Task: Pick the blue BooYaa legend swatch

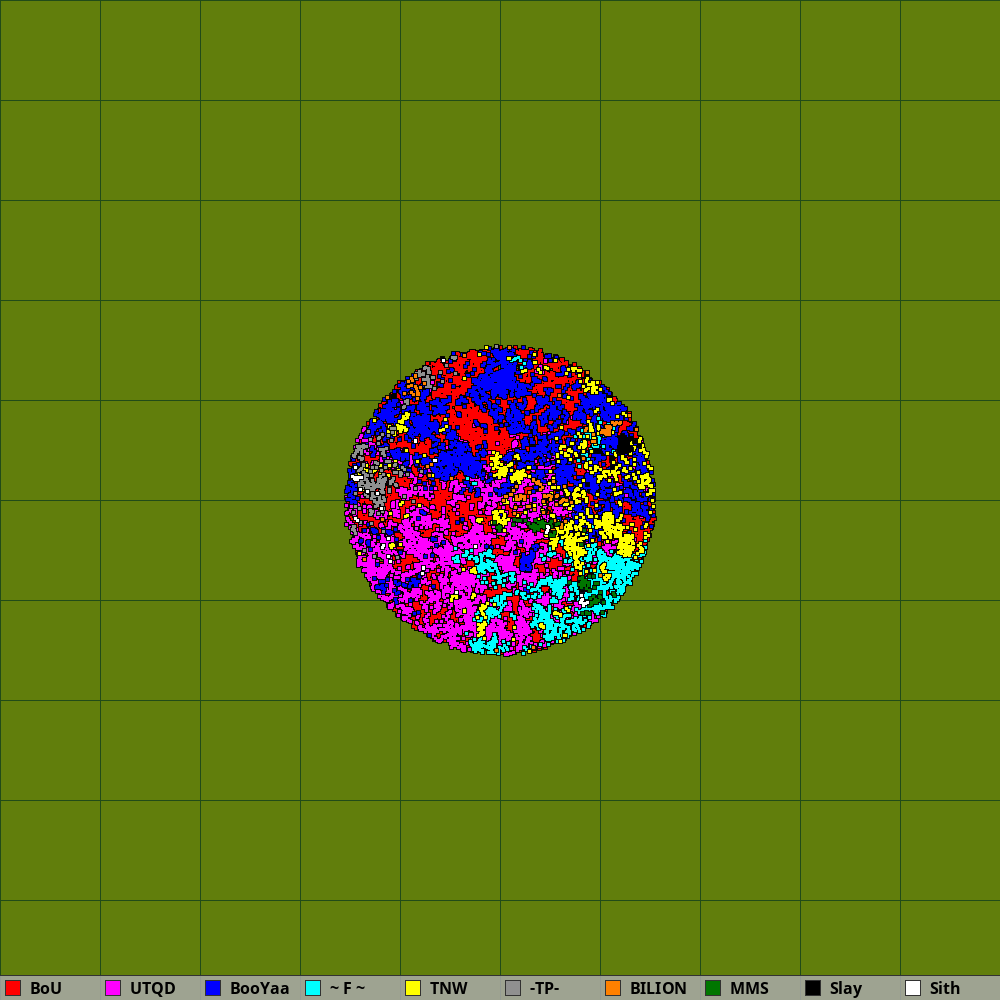Action: [213, 988]
